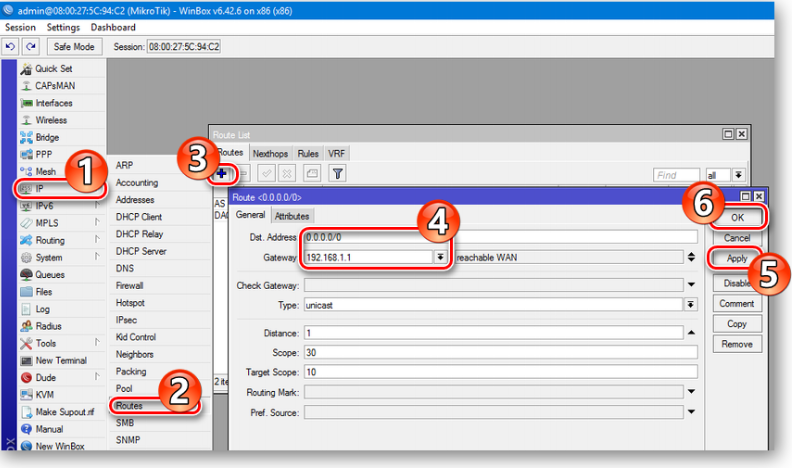Open Log in sidebar

62,309
